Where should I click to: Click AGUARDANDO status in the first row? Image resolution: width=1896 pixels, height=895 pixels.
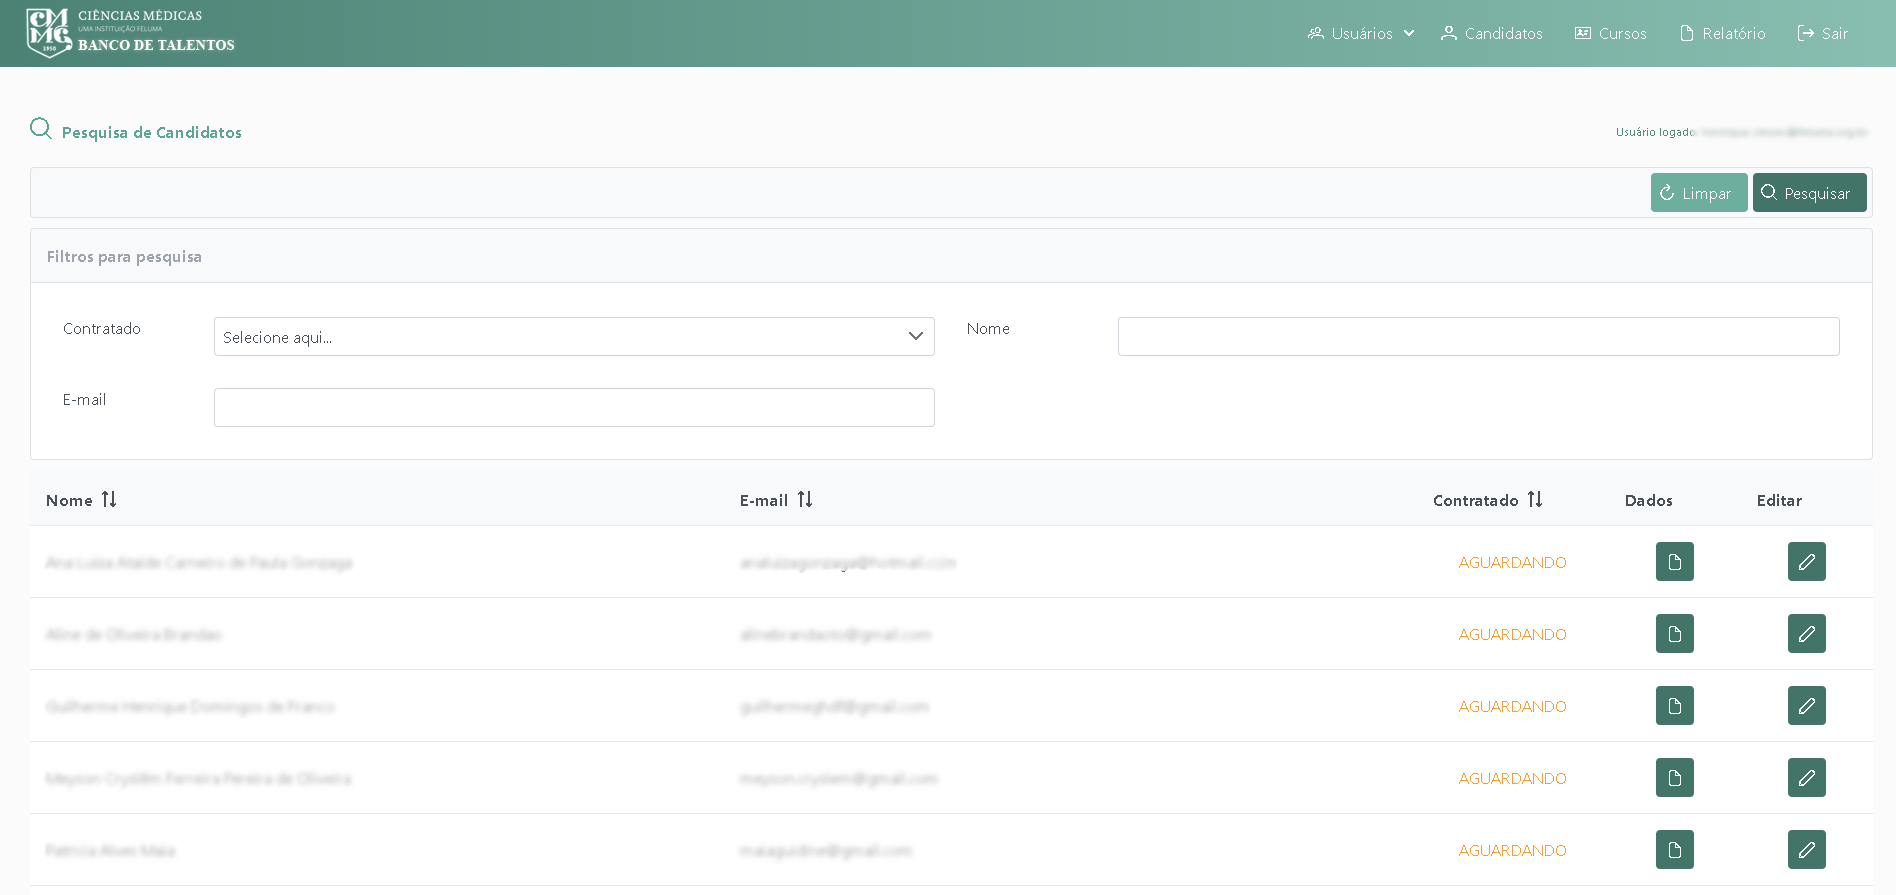(1512, 563)
